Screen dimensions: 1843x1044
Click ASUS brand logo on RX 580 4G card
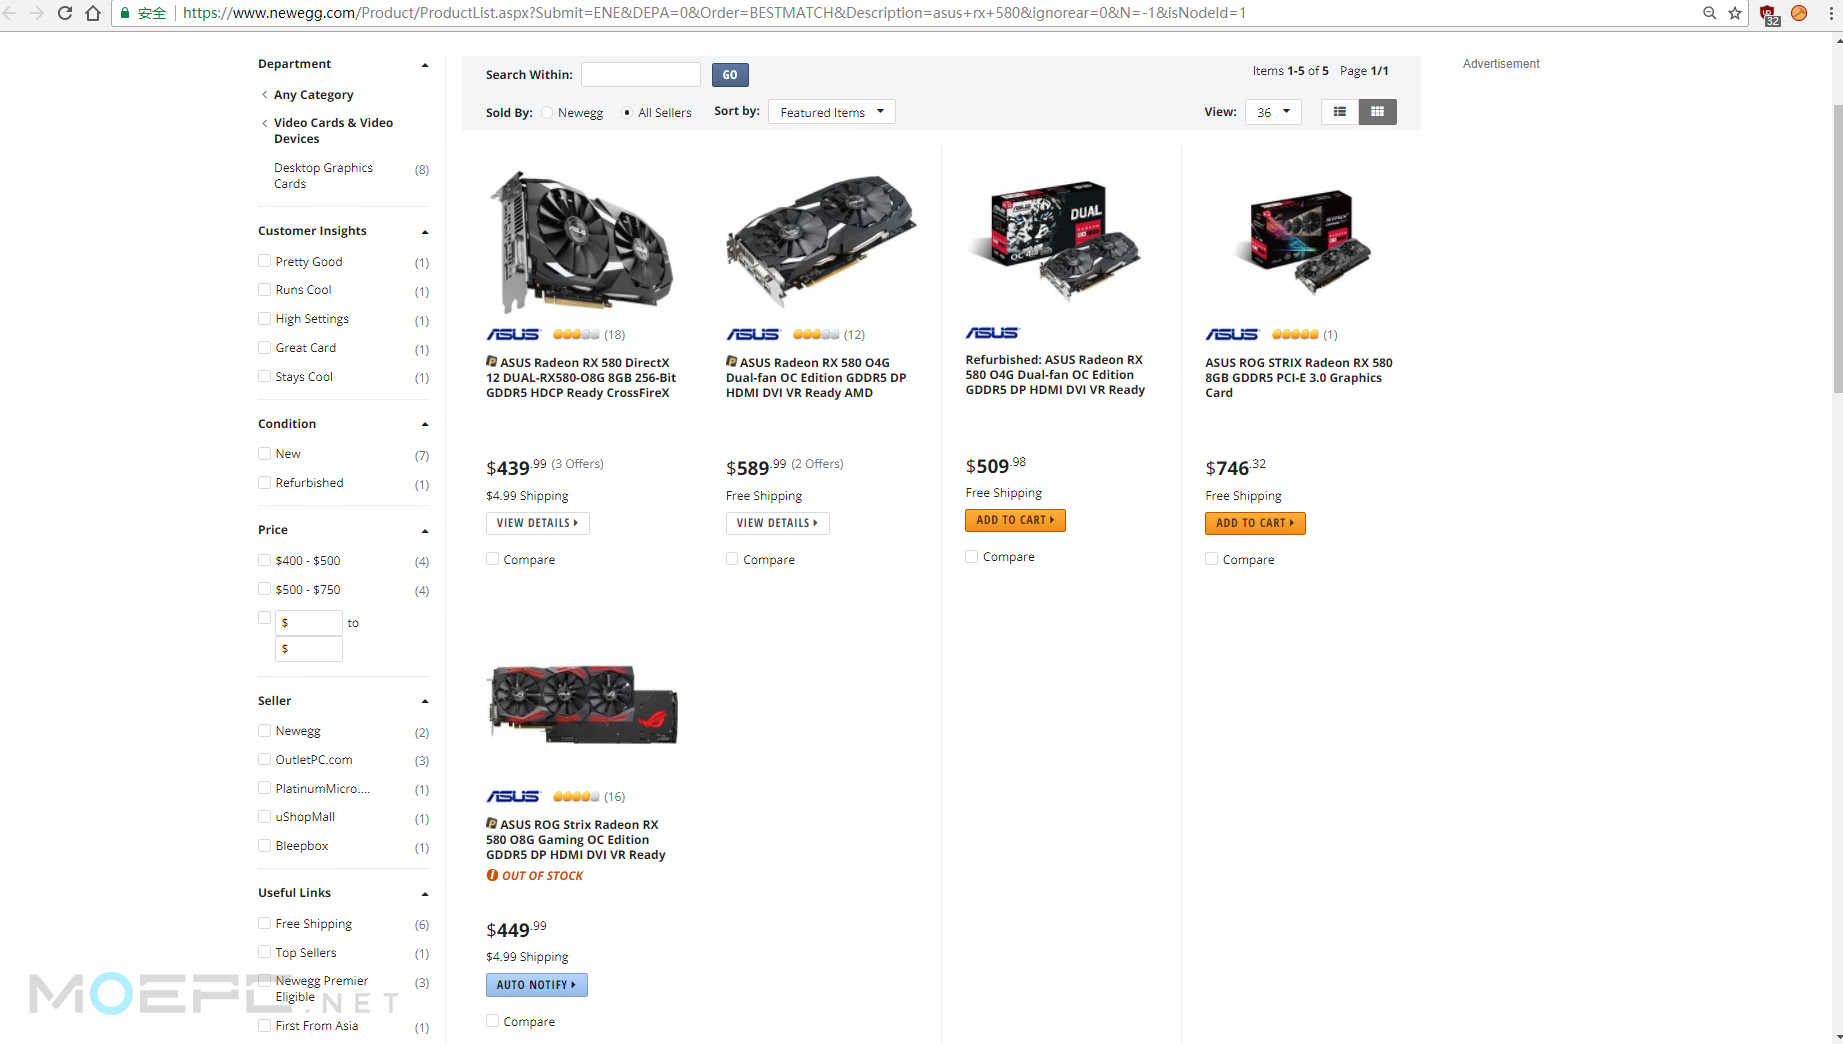tap(752, 334)
